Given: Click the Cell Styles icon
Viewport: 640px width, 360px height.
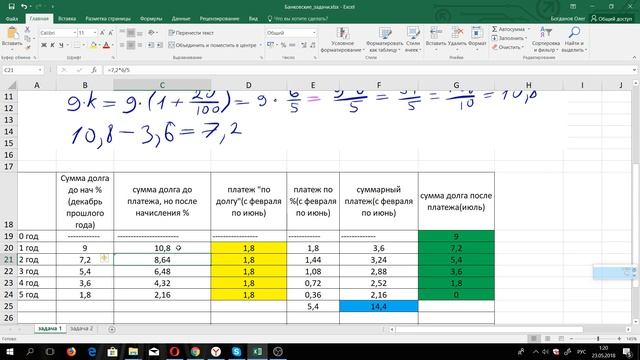Looking at the screenshot, I should pyautogui.click(x=413, y=33).
